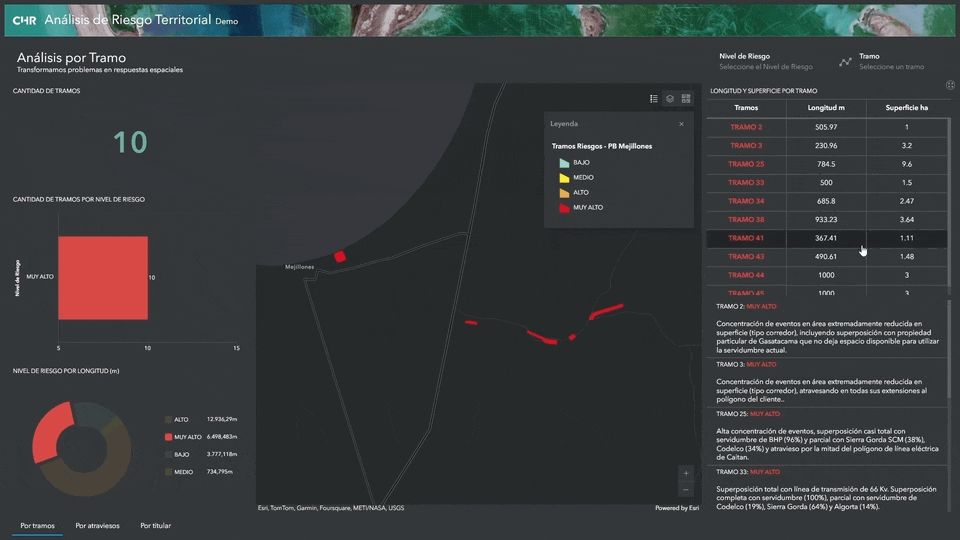Open the map legend list icon
The height and width of the screenshot is (540, 960).
point(654,98)
